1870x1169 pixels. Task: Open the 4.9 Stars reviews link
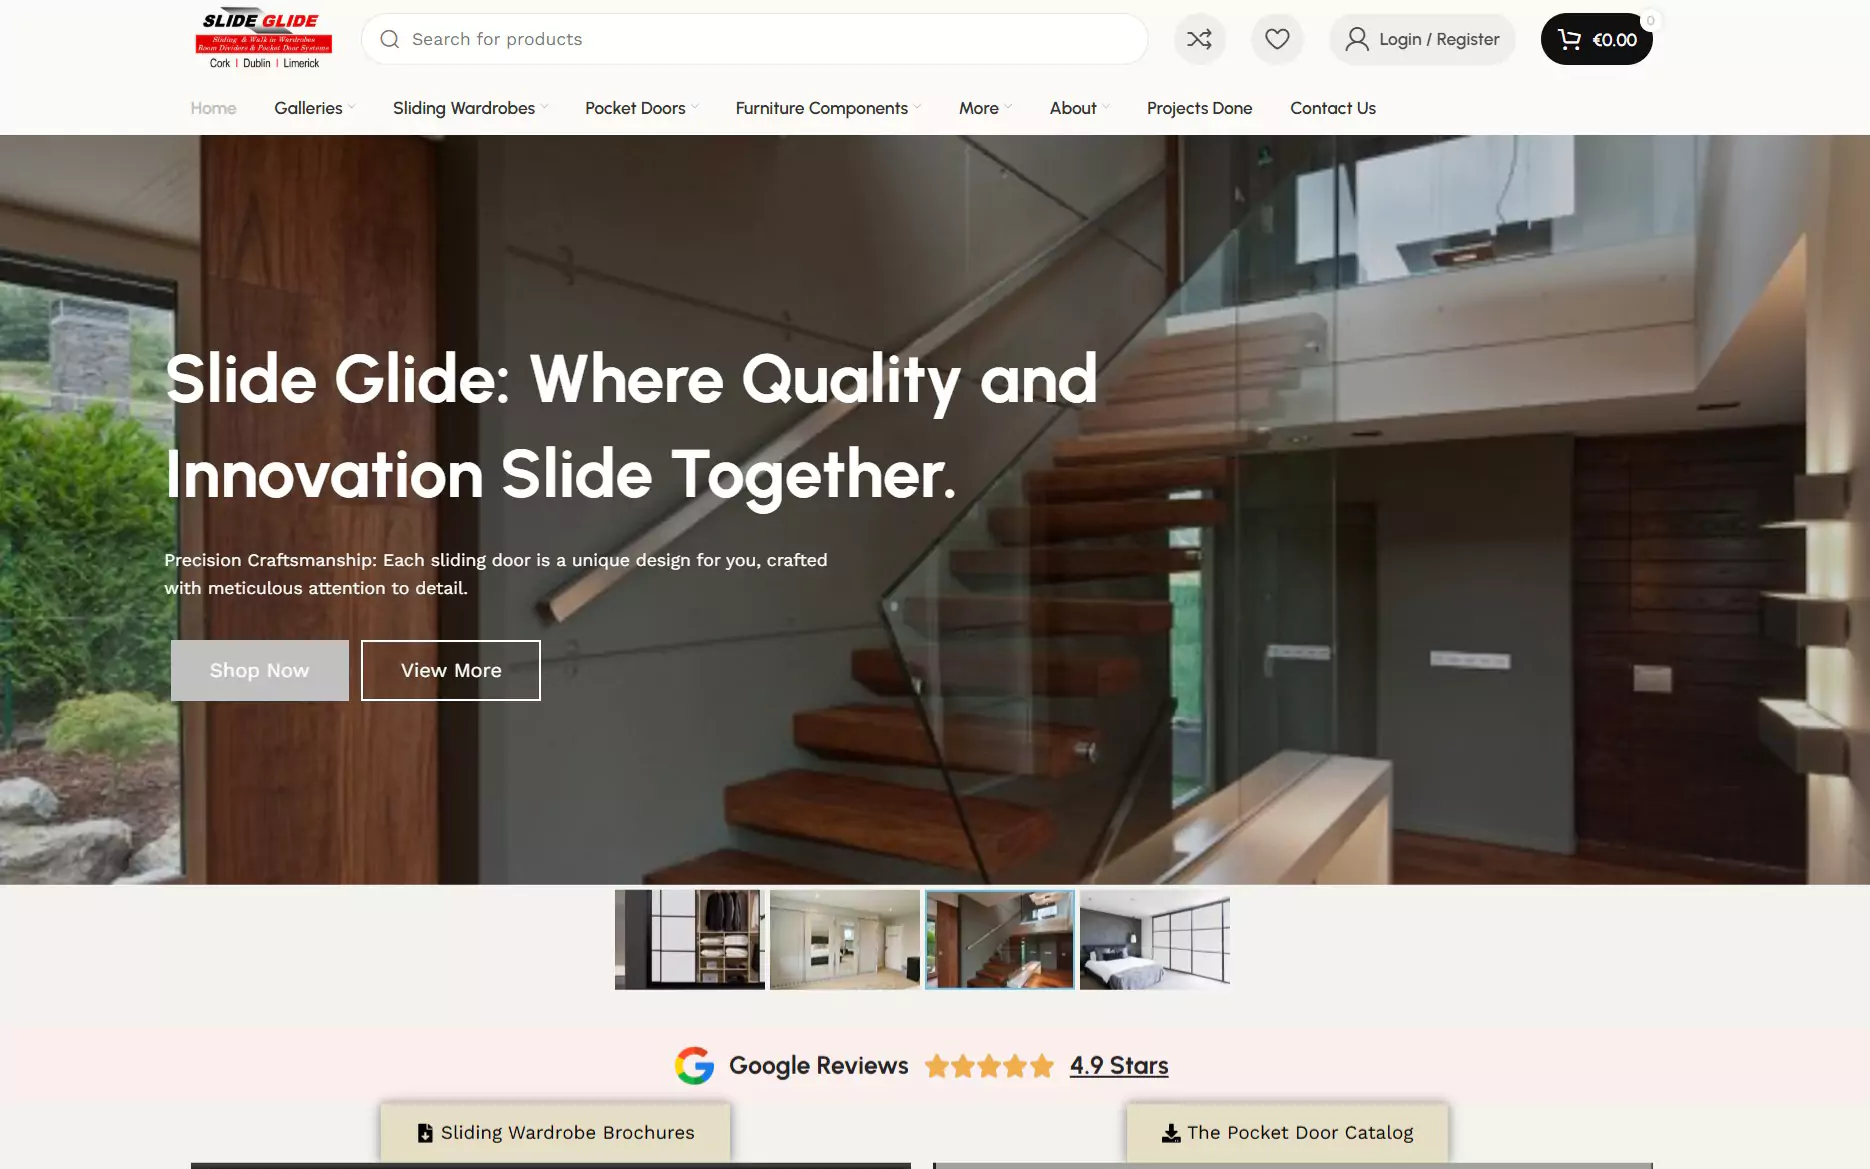point(1118,1066)
